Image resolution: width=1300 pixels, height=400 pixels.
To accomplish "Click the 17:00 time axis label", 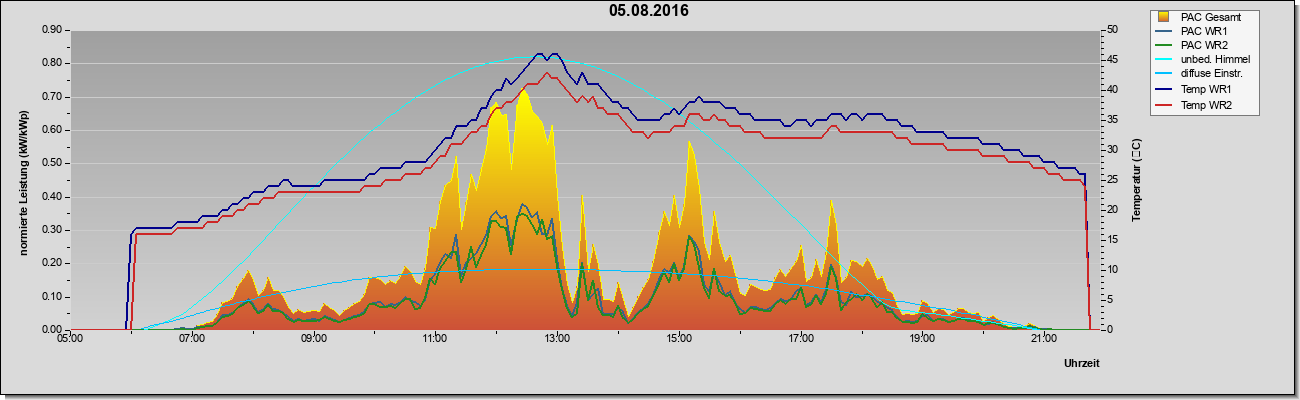I will point(800,339).
